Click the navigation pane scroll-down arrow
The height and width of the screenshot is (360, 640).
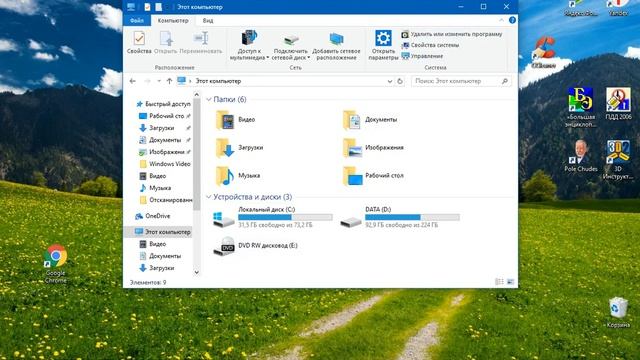coord(197,272)
